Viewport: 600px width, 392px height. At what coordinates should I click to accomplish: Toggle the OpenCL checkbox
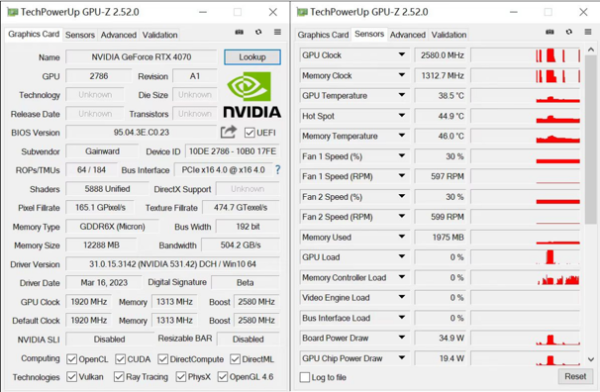click(x=72, y=359)
